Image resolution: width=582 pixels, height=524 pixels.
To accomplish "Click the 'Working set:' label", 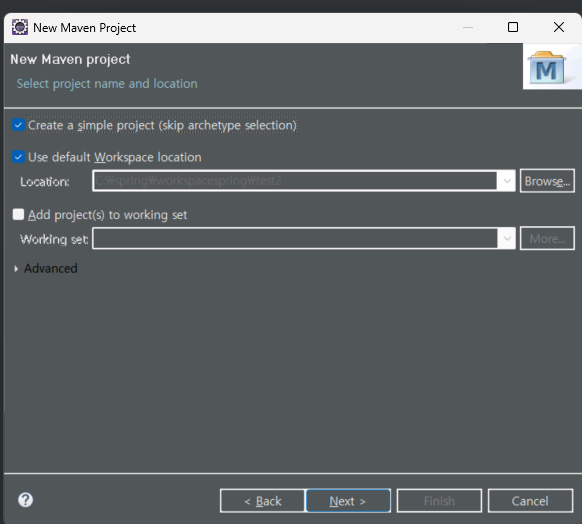I will tap(54, 239).
